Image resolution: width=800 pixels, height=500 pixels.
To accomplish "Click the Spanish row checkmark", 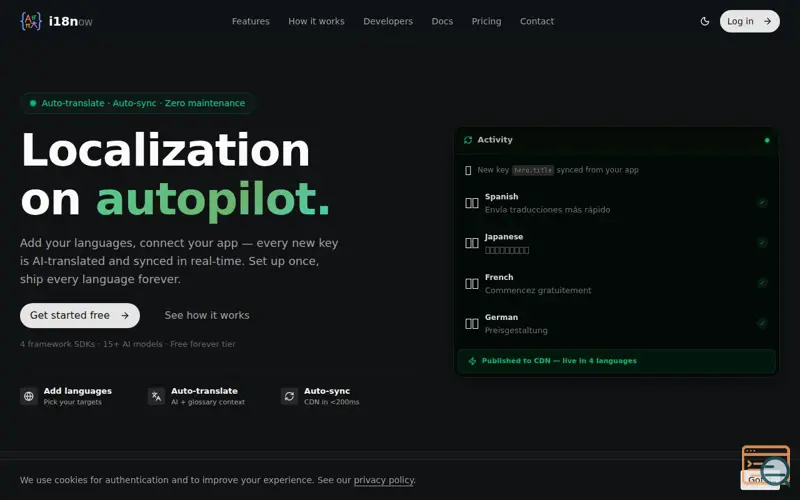I will (762, 203).
